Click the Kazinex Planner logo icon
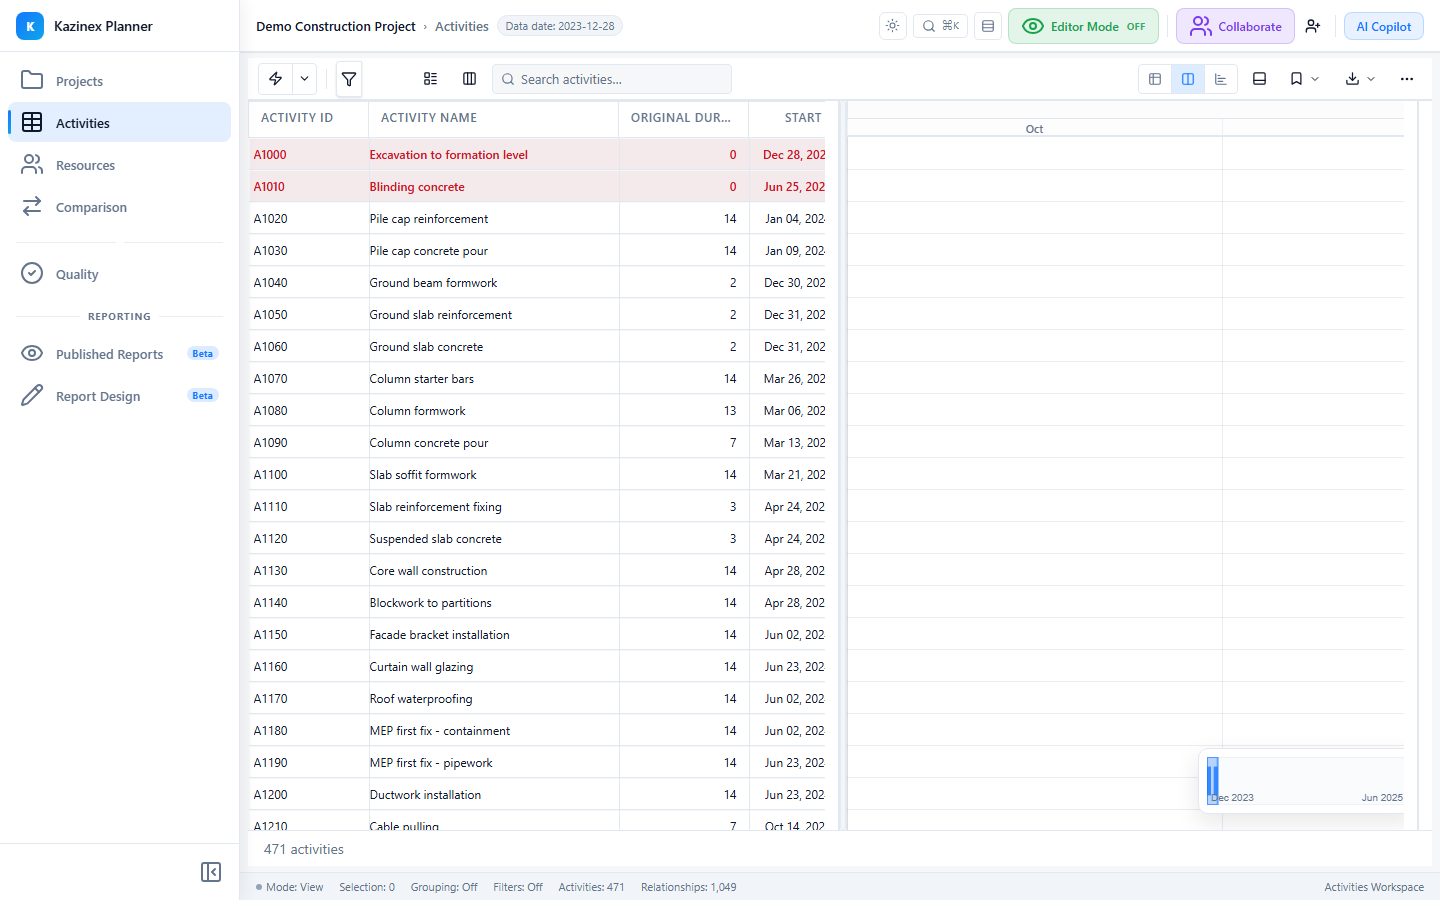Screen dimensions: 1440x900 coord(30,26)
